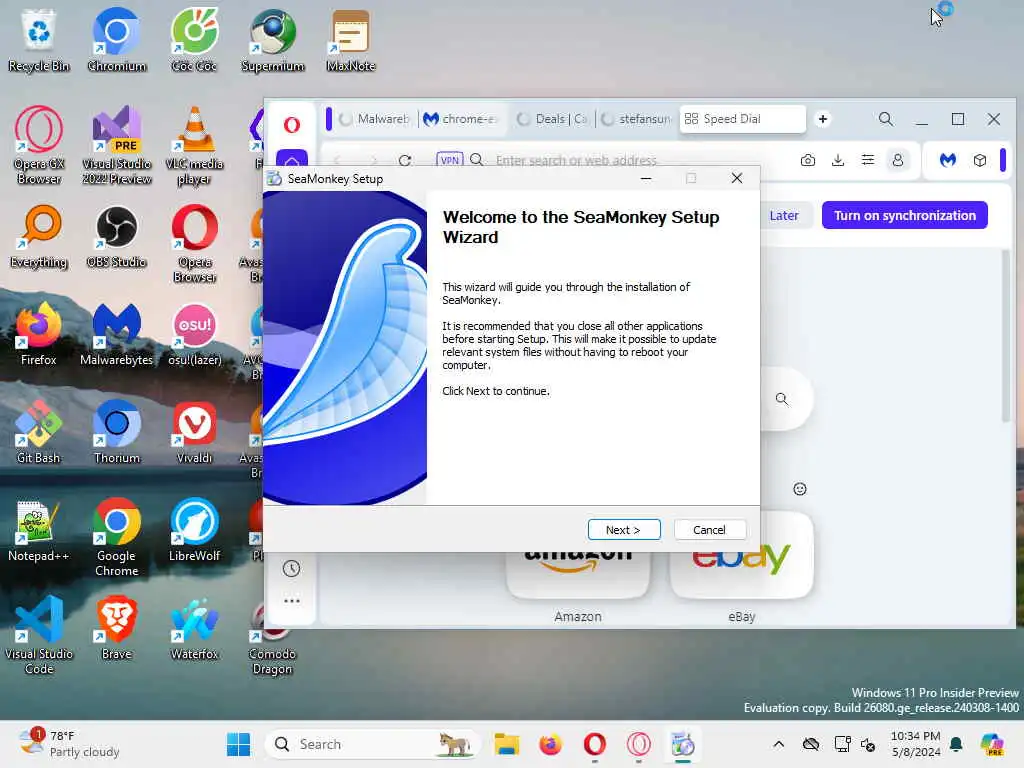Open Opera profile account icon
Viewport: 1024px width, 768px height.
pos(898,160)
